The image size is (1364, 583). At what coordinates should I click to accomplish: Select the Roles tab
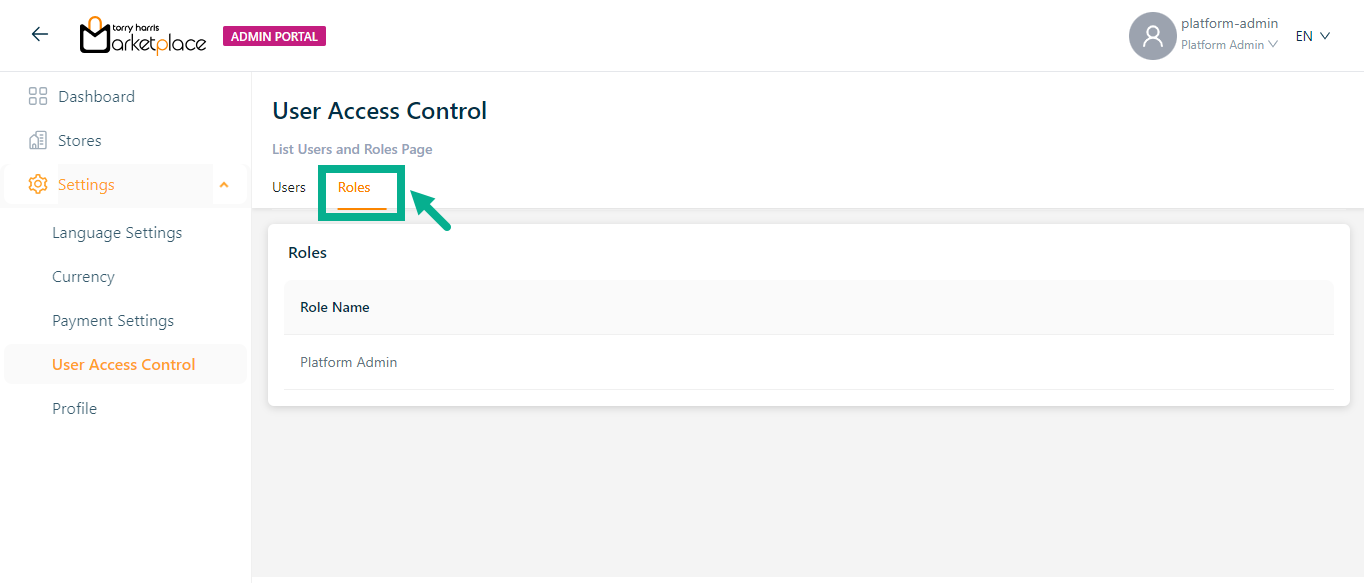[x=354, y=188]
